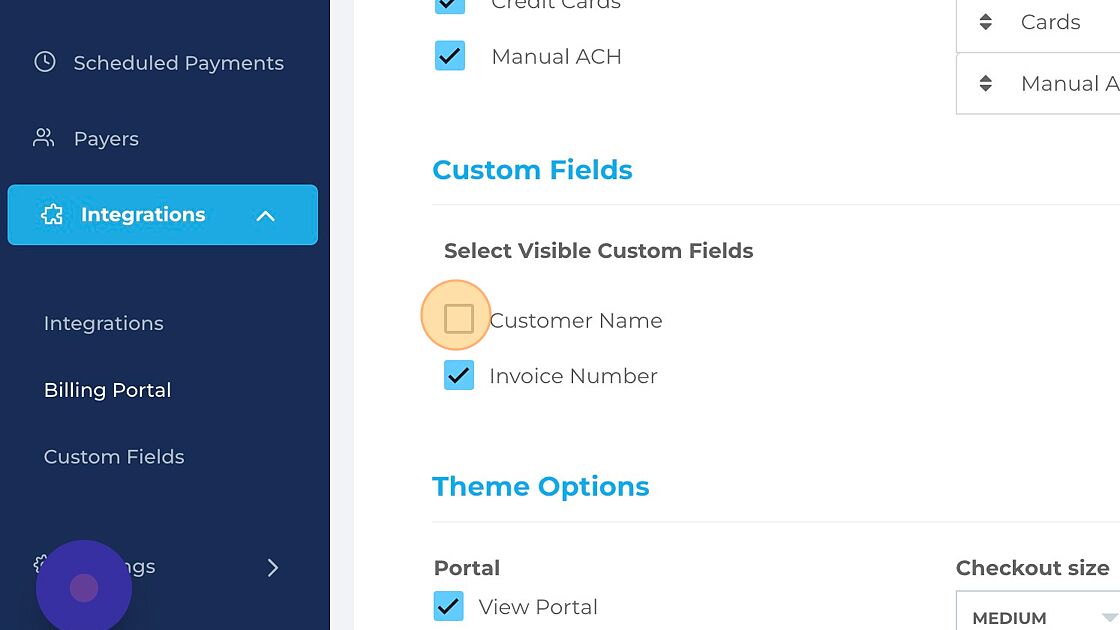Viewport: 1120px width, 630px height.
Task: Click the sort arrows beside Manual A
Action: [x=986, y=84]
